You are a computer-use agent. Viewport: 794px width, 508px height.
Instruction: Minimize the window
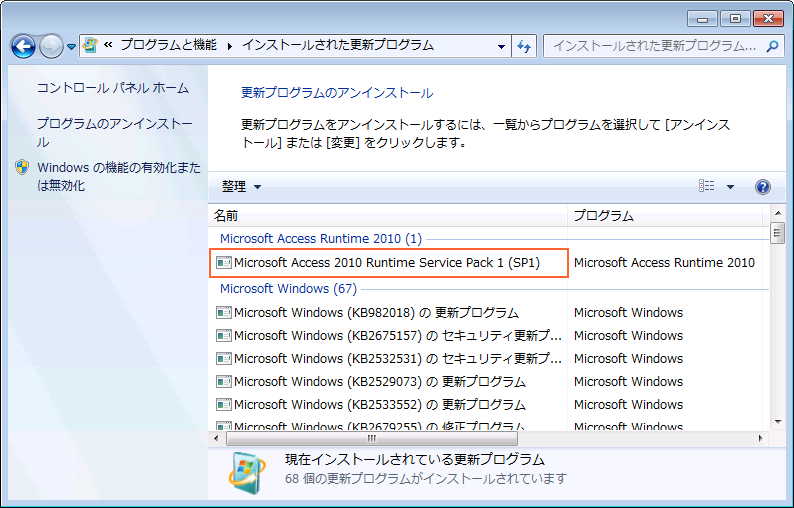pos(702,19)
